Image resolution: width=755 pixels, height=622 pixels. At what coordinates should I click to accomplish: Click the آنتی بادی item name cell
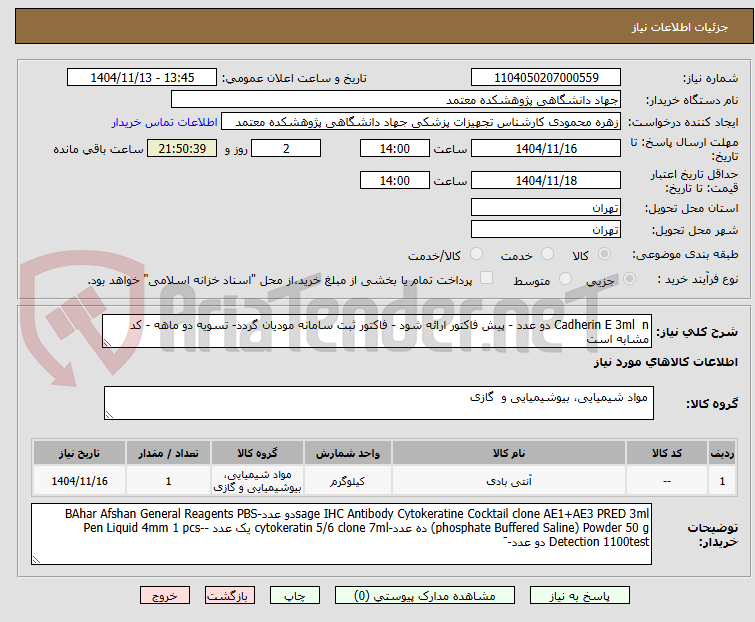[508, 481]
